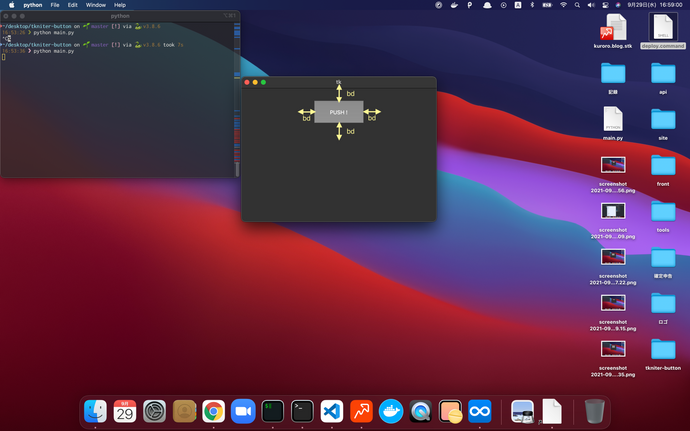Screen dimensions: 690x431
Task: Select screenshot thumbnail ending 35.png
Action: pos(613,349)
